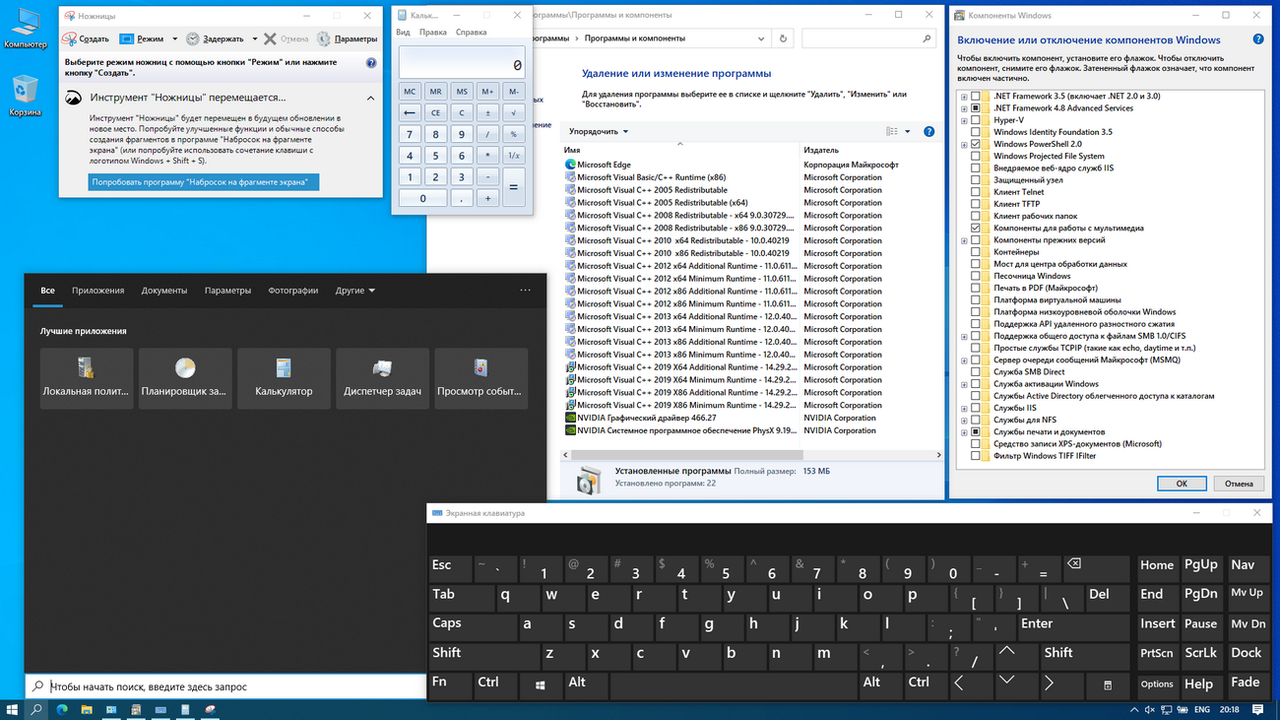
Task: Click the Snipping Tool Parameters gear icon
Action: (324, 39)
